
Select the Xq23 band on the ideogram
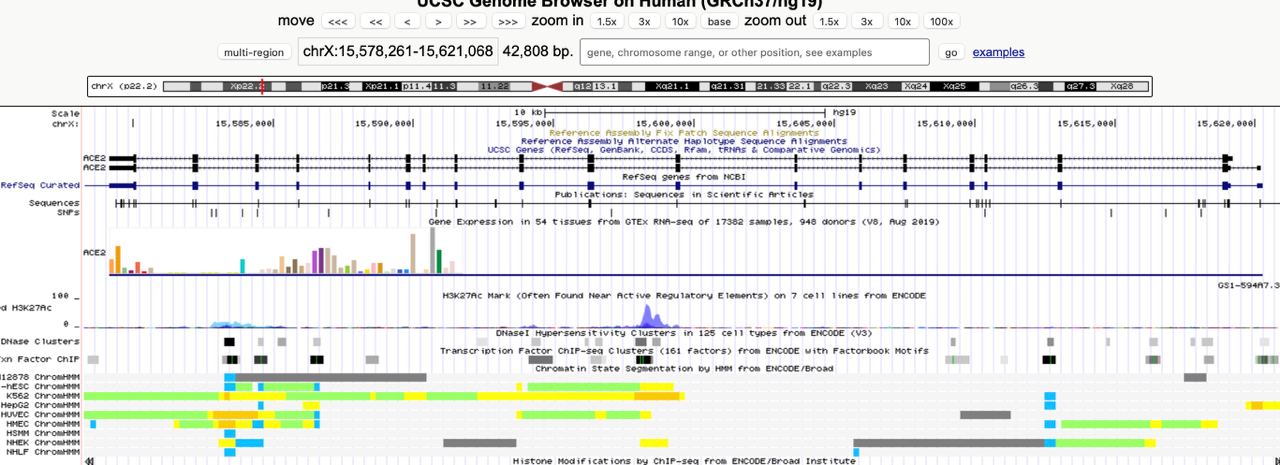(877, 87)
